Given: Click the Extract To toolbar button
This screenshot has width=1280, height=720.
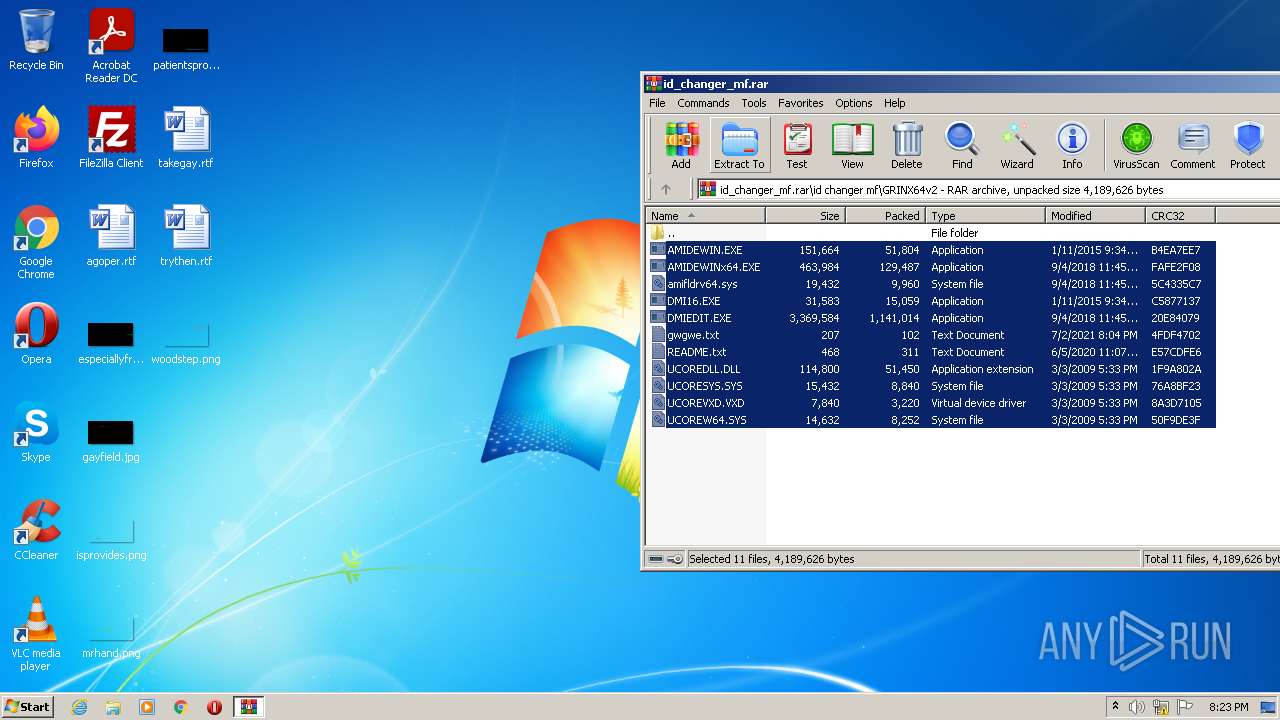Looking at the screenshot, I should (x=739, y=146).
